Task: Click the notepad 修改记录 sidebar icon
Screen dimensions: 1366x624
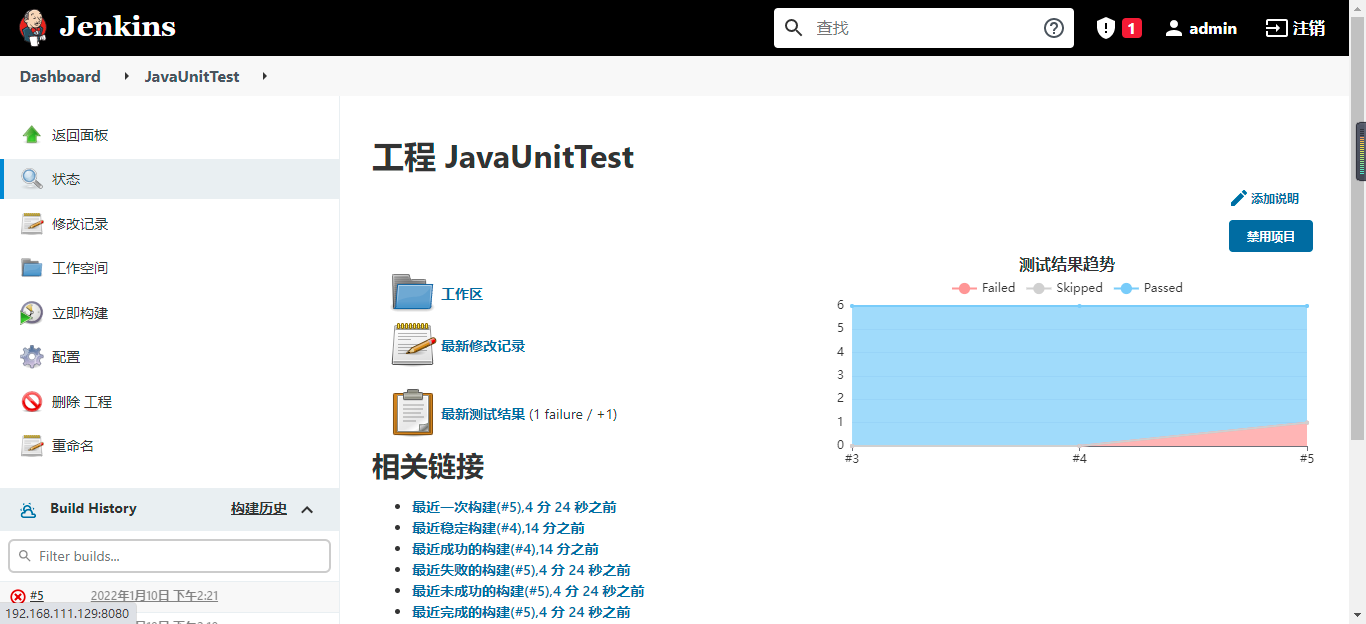Action: tap(32, 224)
